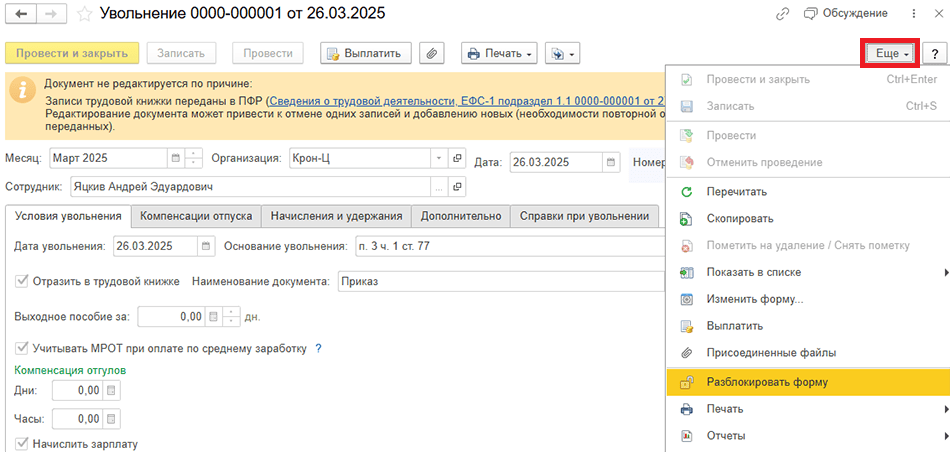Toggle Отразить в трудовой книжке checkbox

[22, 281]
